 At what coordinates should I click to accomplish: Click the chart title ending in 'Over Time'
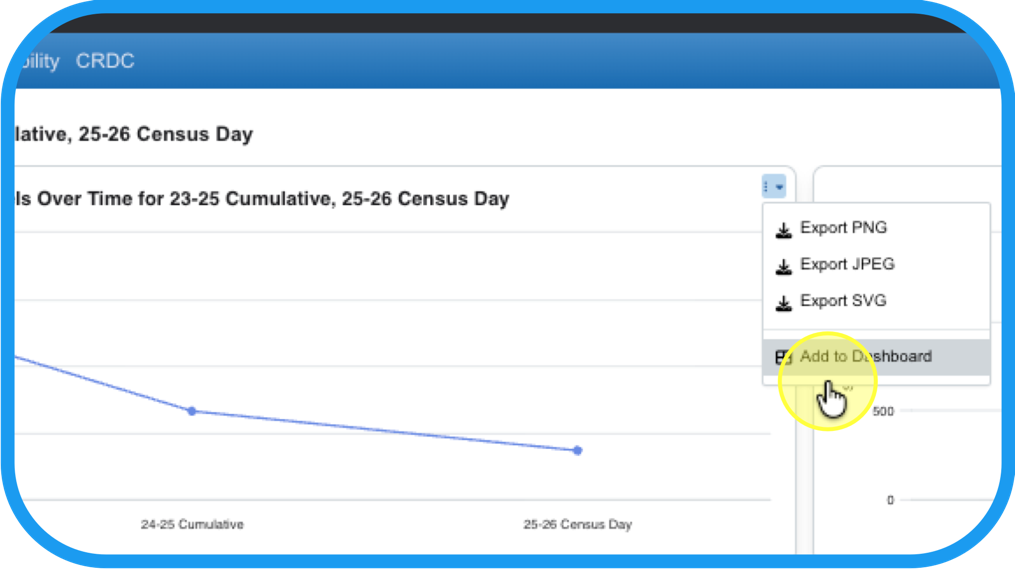pos(261,199)
